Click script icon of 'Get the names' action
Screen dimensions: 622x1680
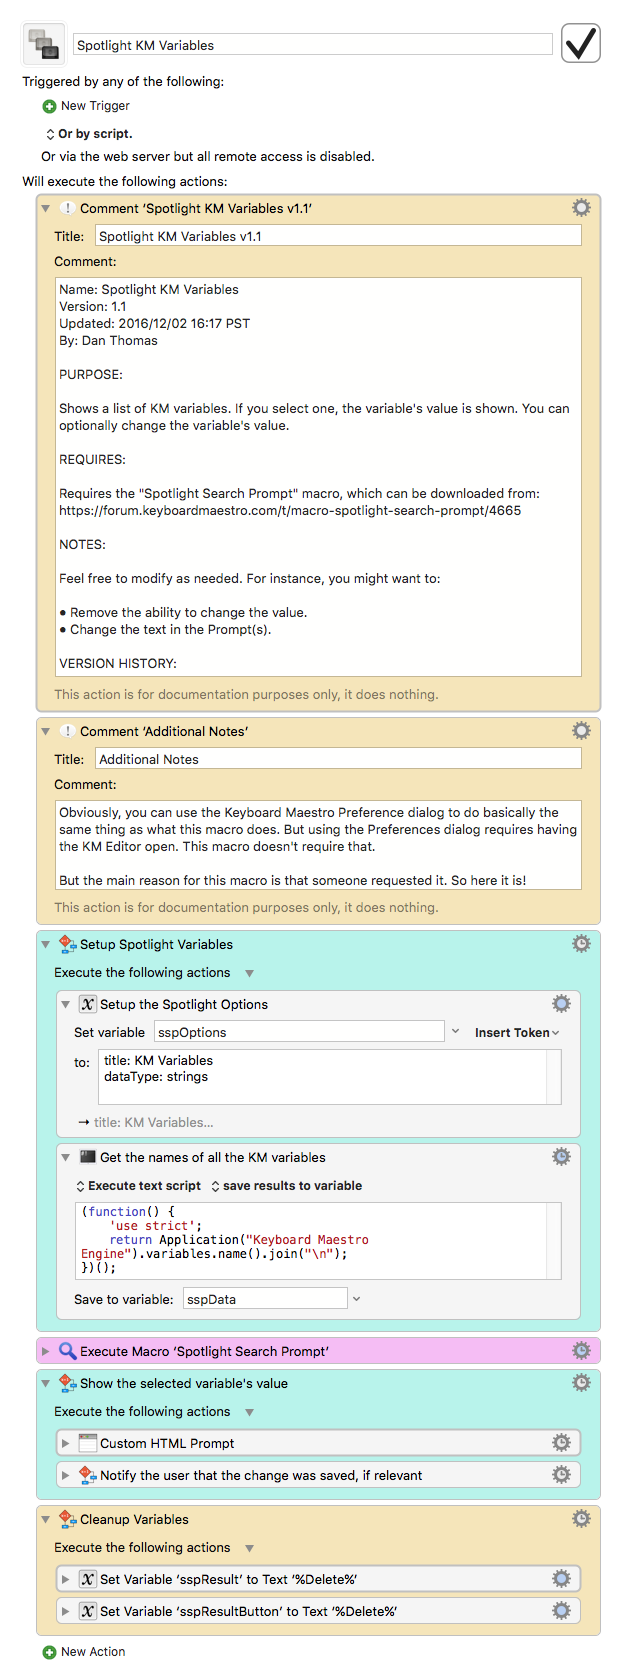(x=87, y=1157)
